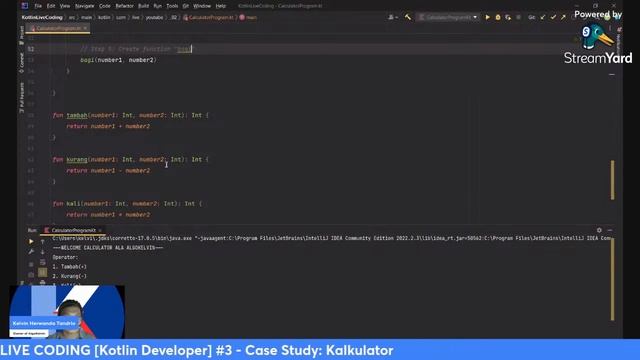
Task: Click the Run console vertical scrollbar
Action: click(612, 279)
